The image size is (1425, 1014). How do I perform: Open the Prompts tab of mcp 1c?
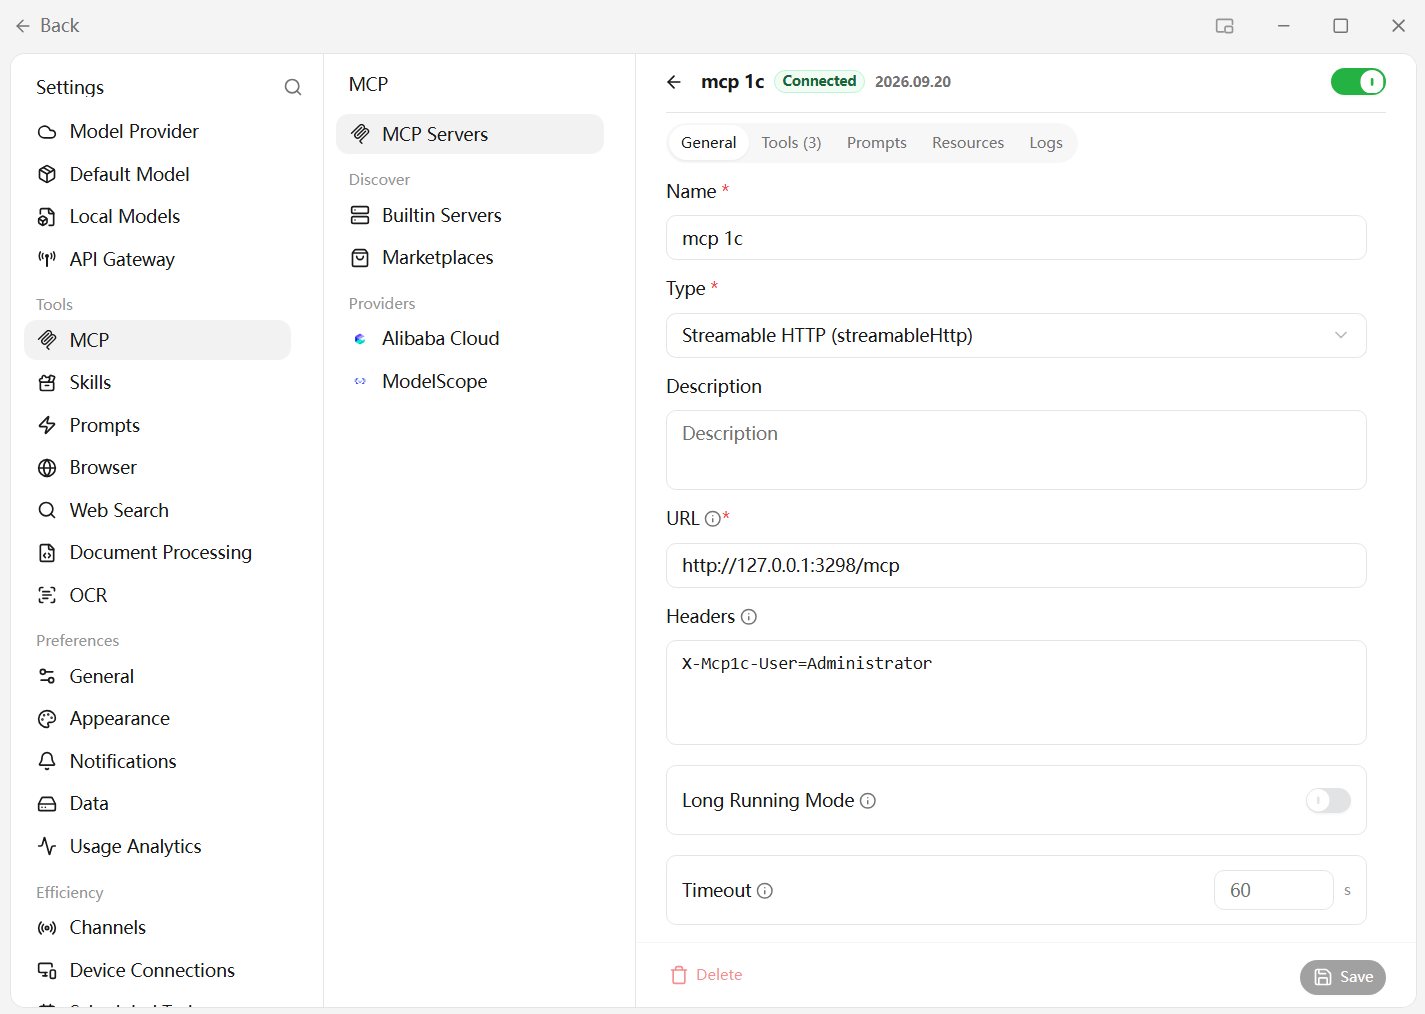(x=877, y=143)
